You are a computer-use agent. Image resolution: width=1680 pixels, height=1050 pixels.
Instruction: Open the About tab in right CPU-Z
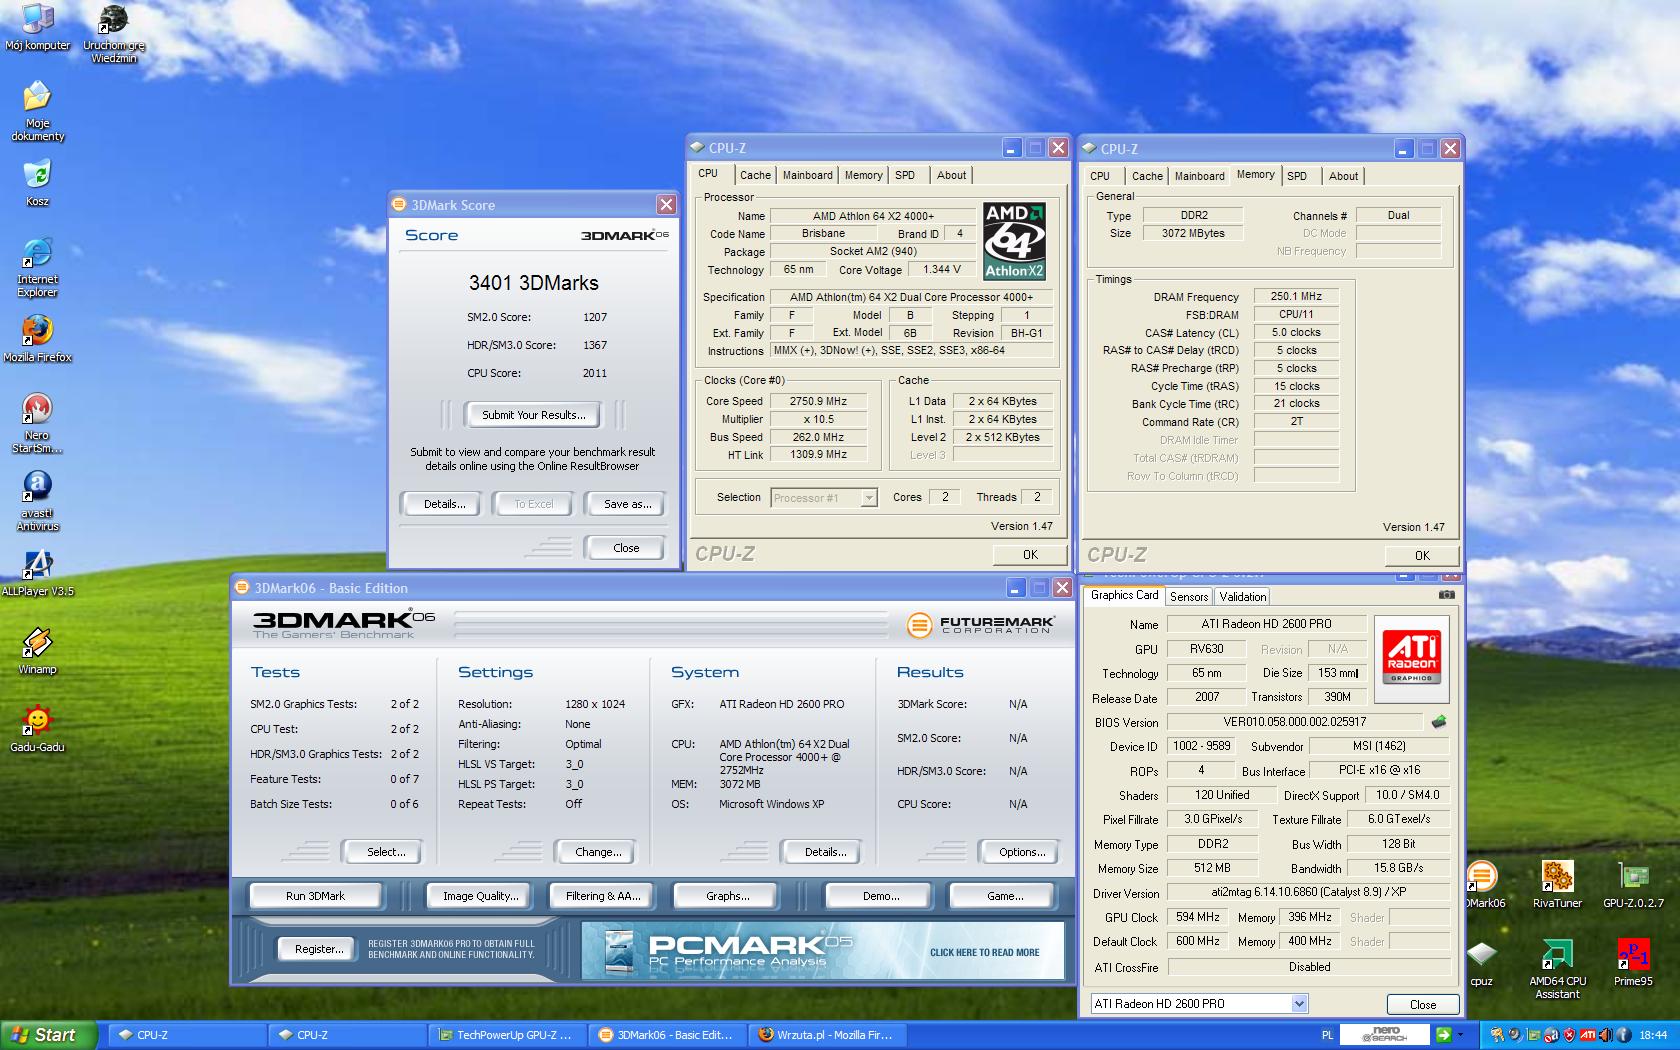pos(1343,176)
